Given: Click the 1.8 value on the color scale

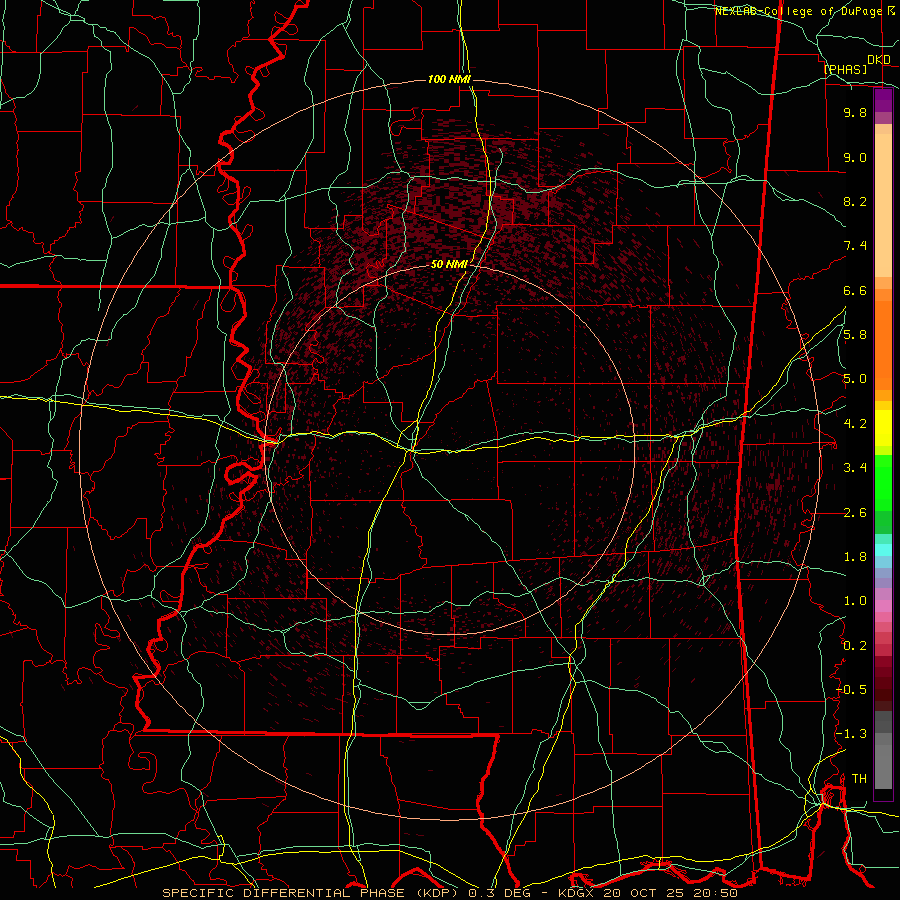Looking at the screenshot, I should (x=855, y=557).
